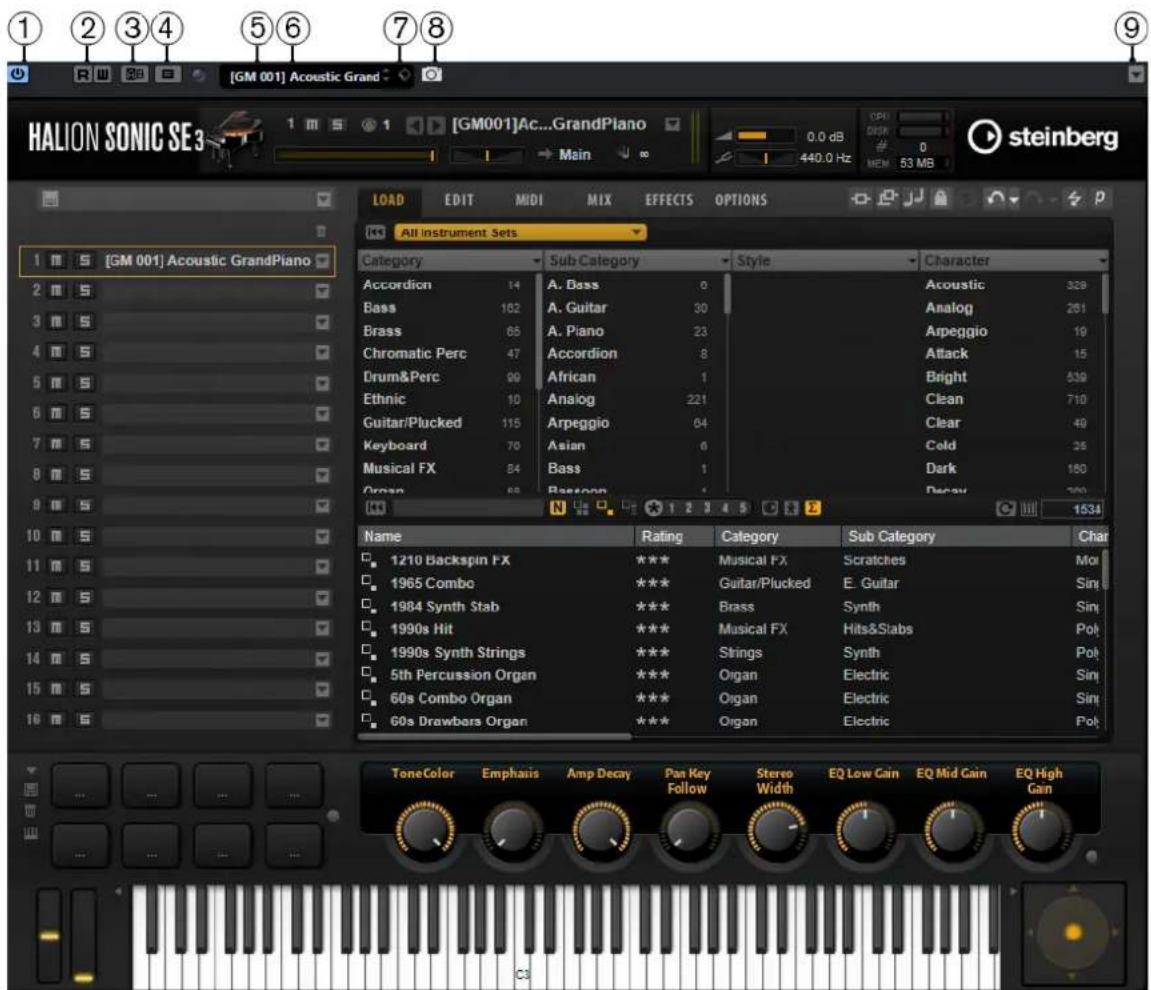
Task: Mute slot 1 Acoustic GrandPiano
Action: click(x=57, y=261)
